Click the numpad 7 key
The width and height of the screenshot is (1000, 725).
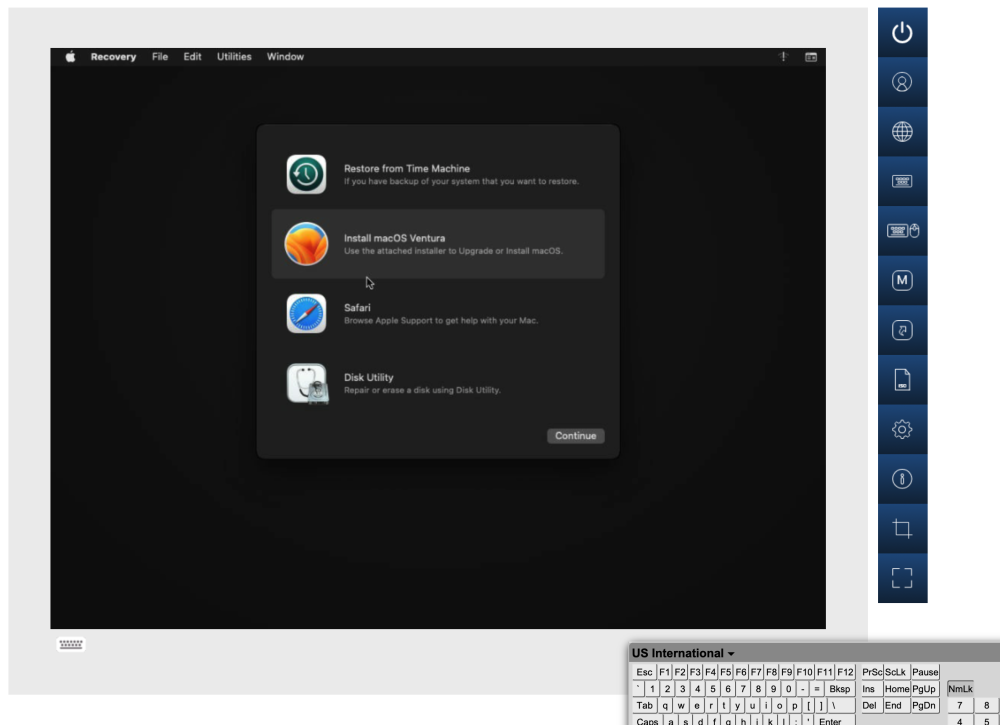click(x=960, y=705)
